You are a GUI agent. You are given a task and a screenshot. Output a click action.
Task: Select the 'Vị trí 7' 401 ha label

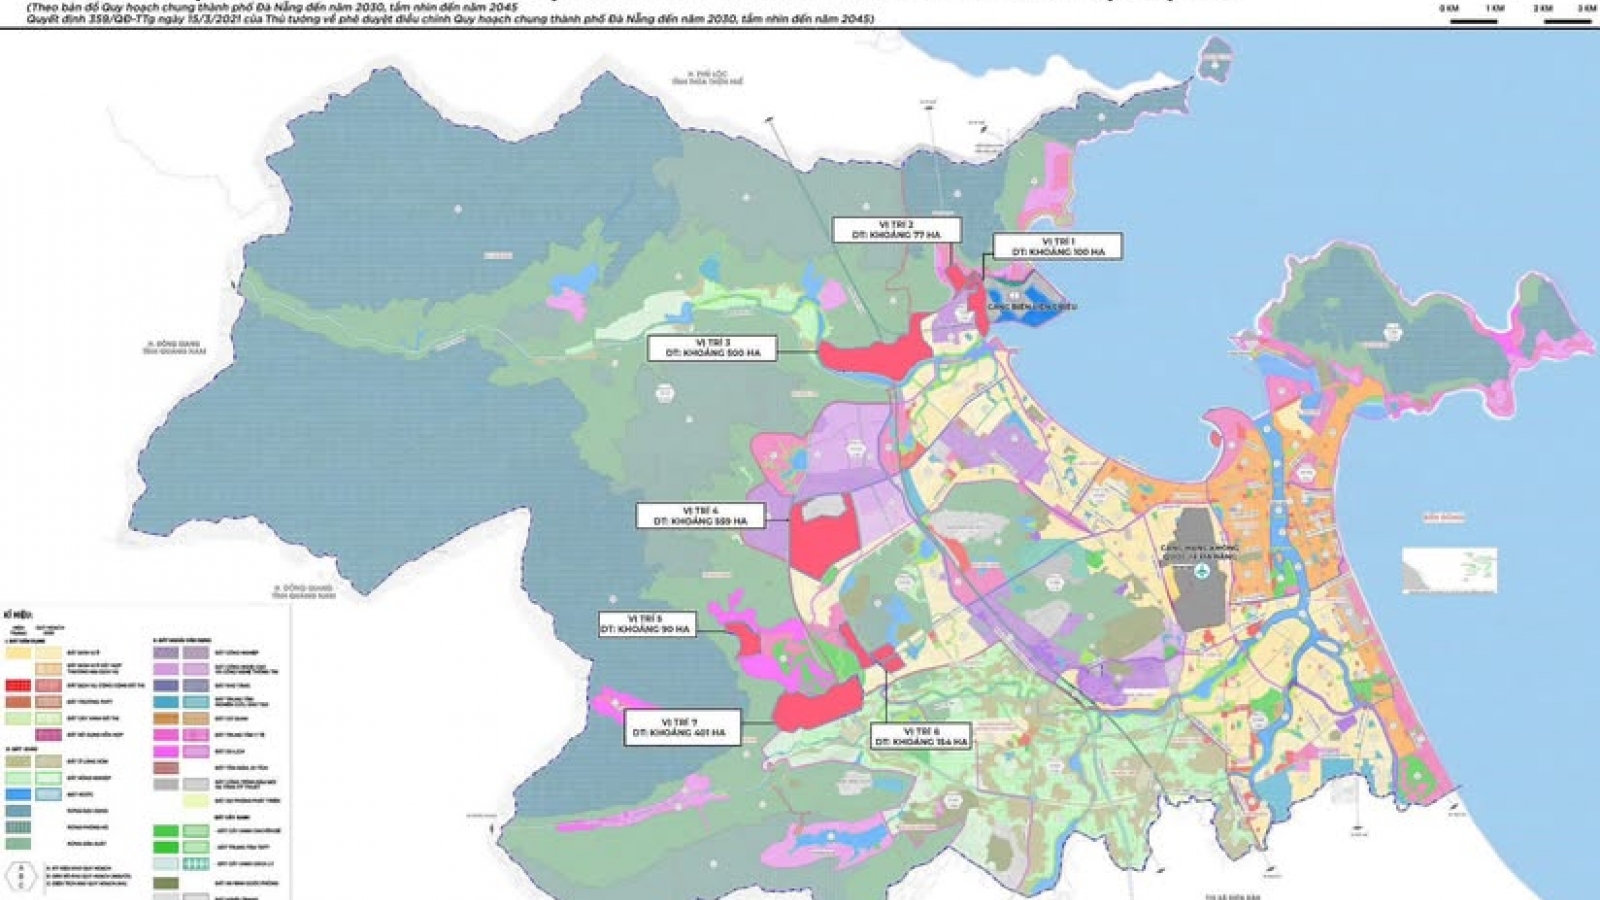pos(680,727)
